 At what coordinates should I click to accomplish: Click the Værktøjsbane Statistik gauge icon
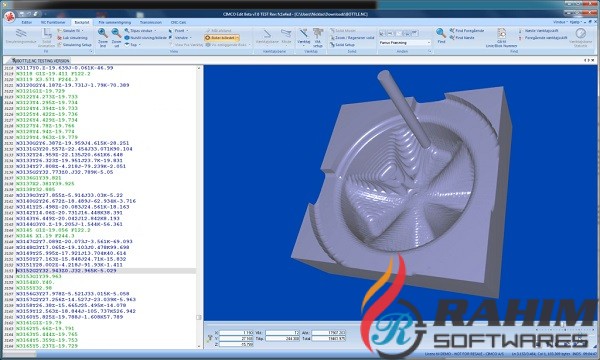click(580, 33)
